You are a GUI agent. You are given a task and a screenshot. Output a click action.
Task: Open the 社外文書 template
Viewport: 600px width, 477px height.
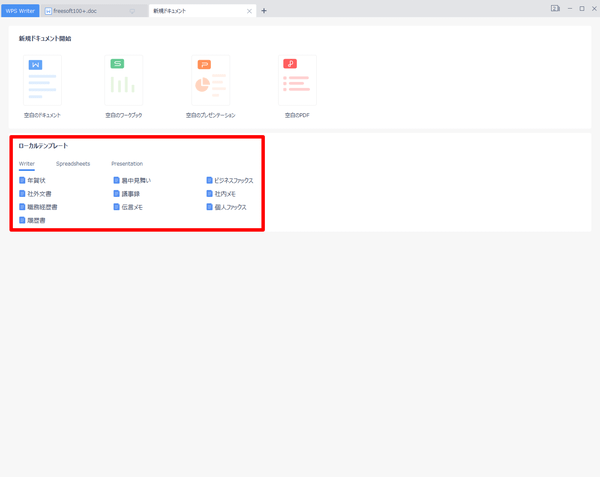tap(40, 194)
